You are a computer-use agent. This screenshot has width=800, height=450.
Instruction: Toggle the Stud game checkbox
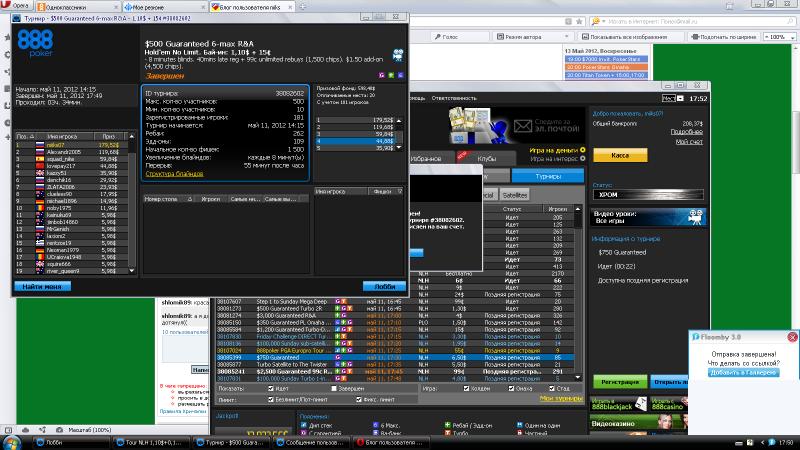click(552, 389)
